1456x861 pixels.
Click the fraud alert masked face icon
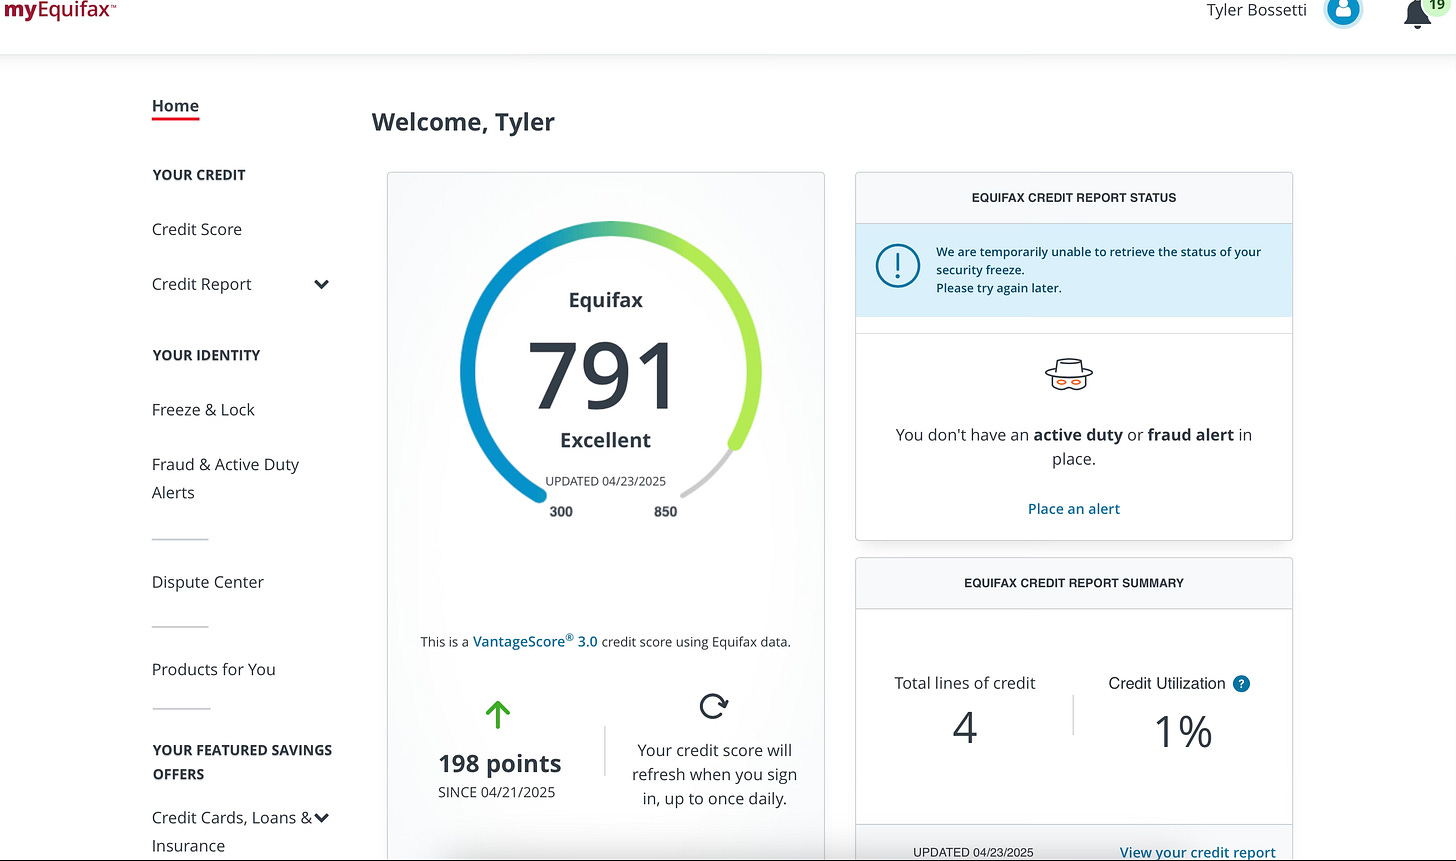tap(1069, 374)
